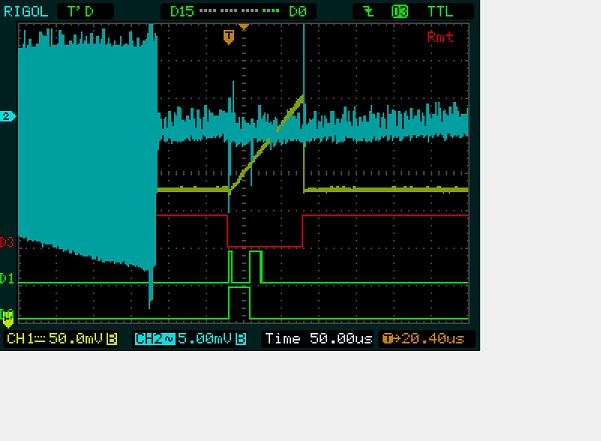Viewport: 601px width, 441px height.
Task: Click the D3 trigger source badge
Action: click(399, 12)
